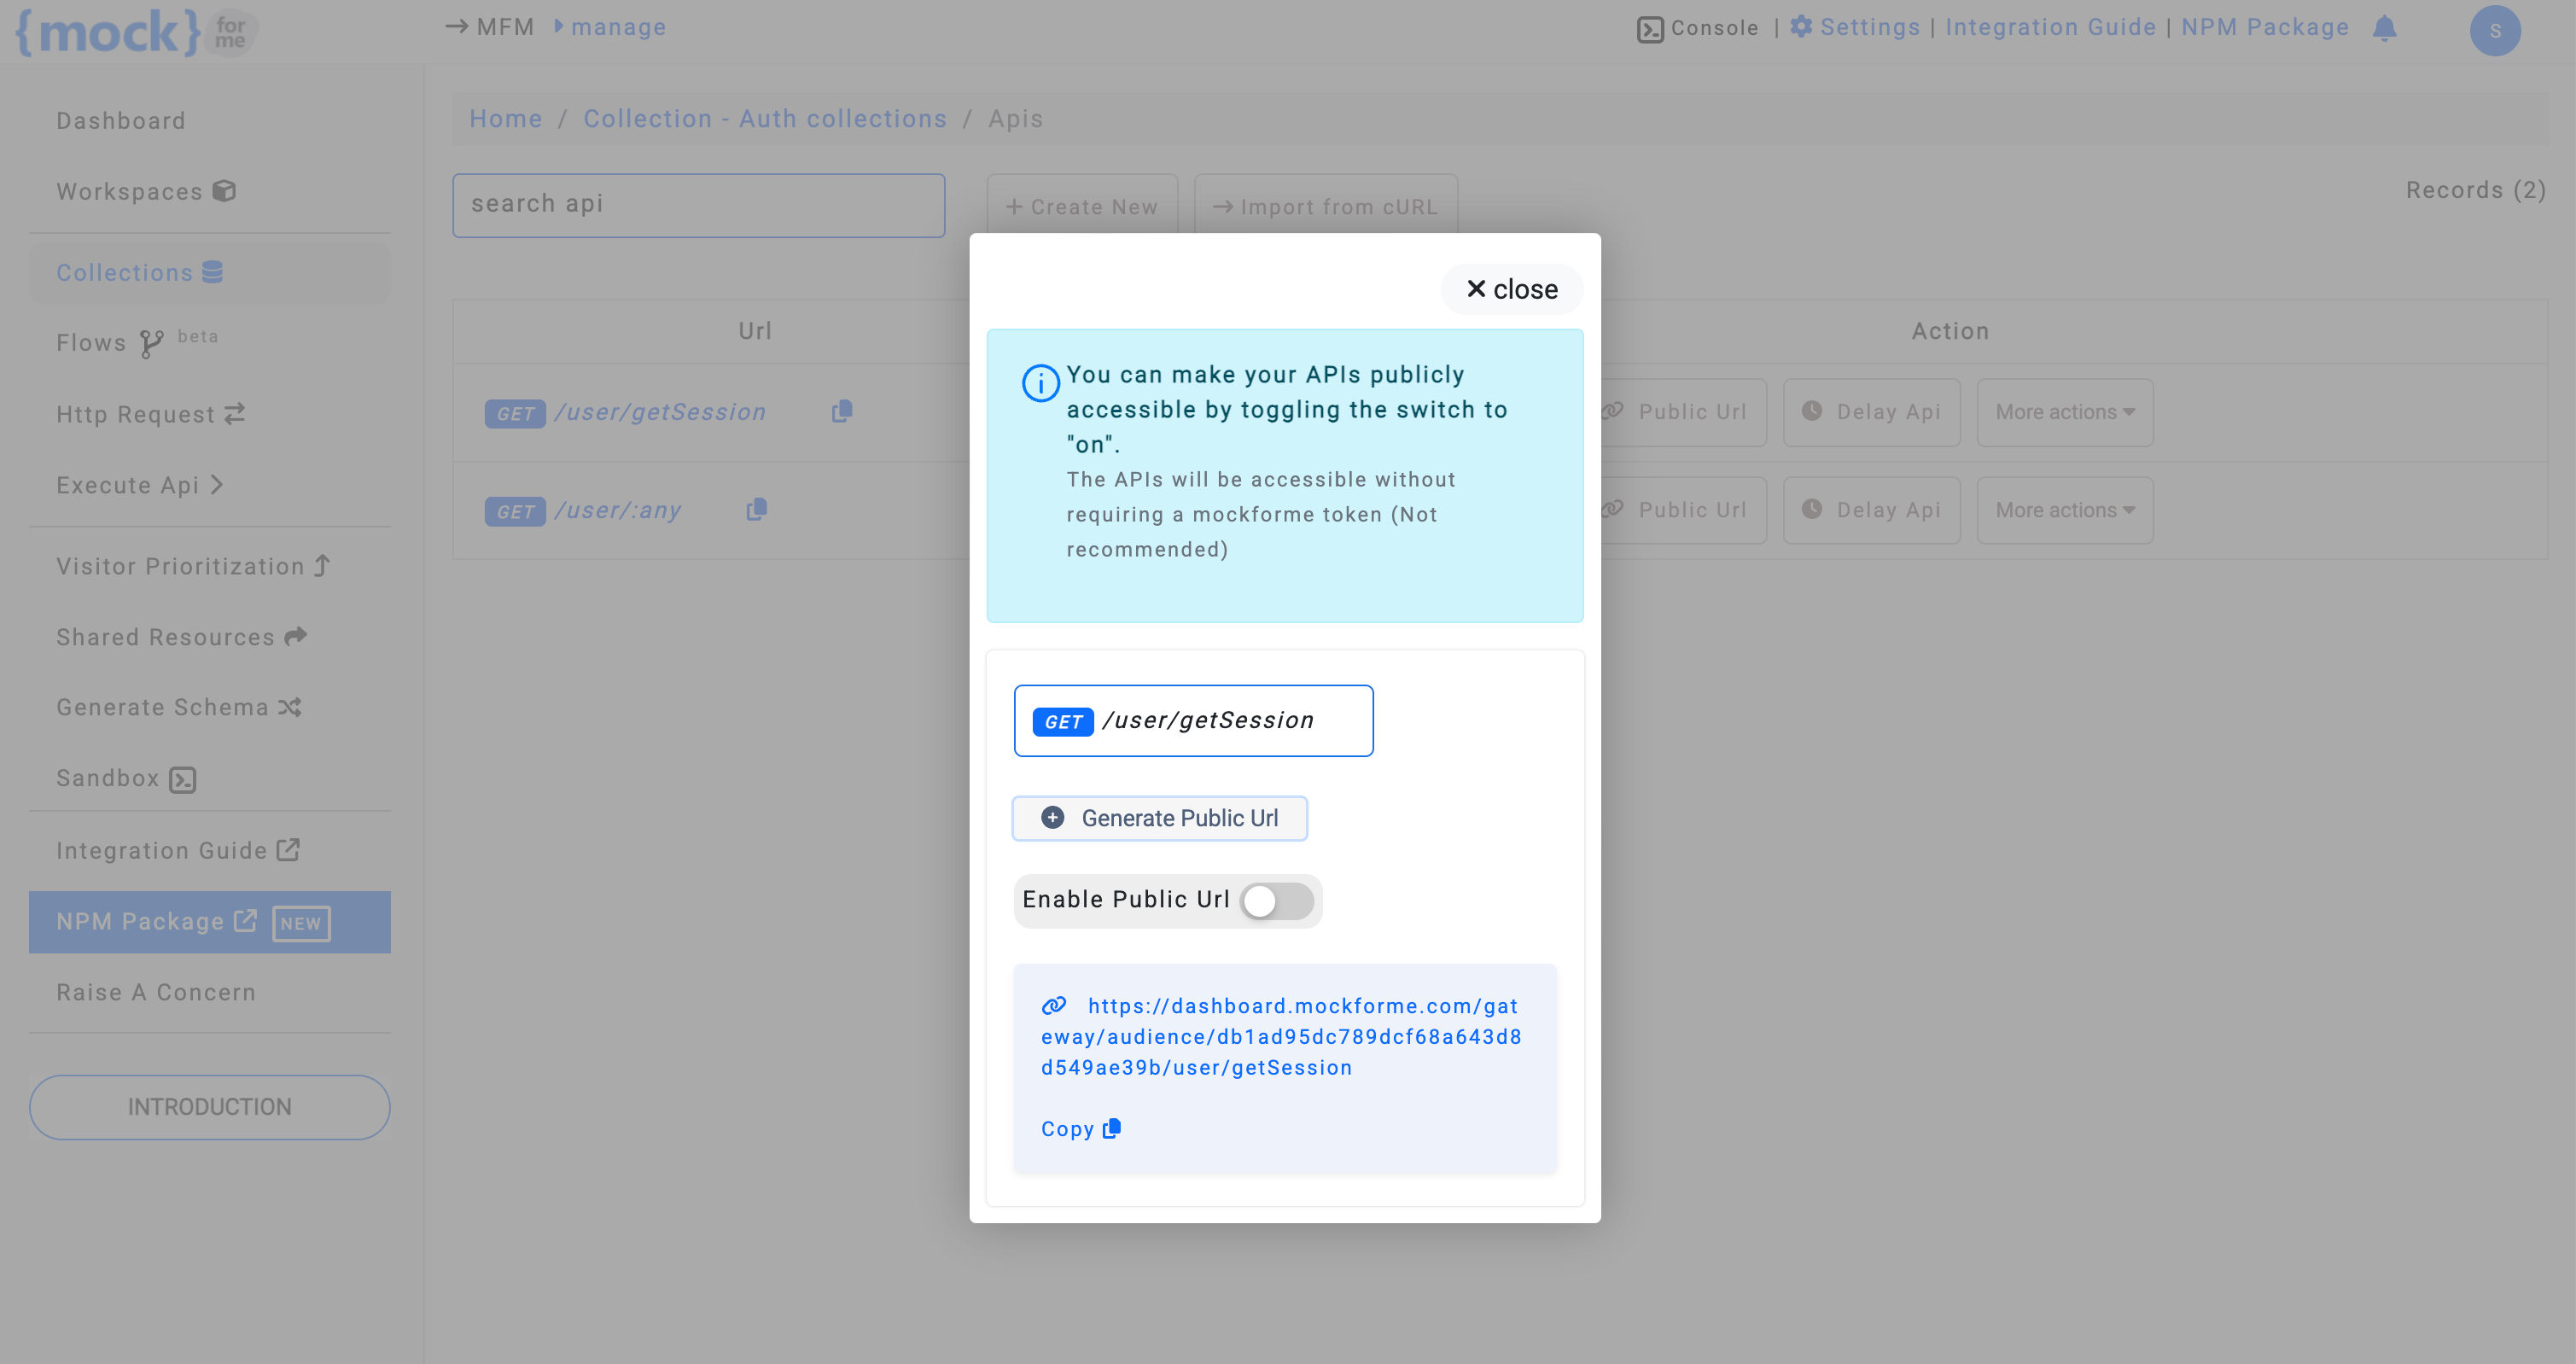The height and width of the screenshot is (1364, 2576).
Task: Click the plus icon in Generate Public Url
Action: pos(1052,818)
